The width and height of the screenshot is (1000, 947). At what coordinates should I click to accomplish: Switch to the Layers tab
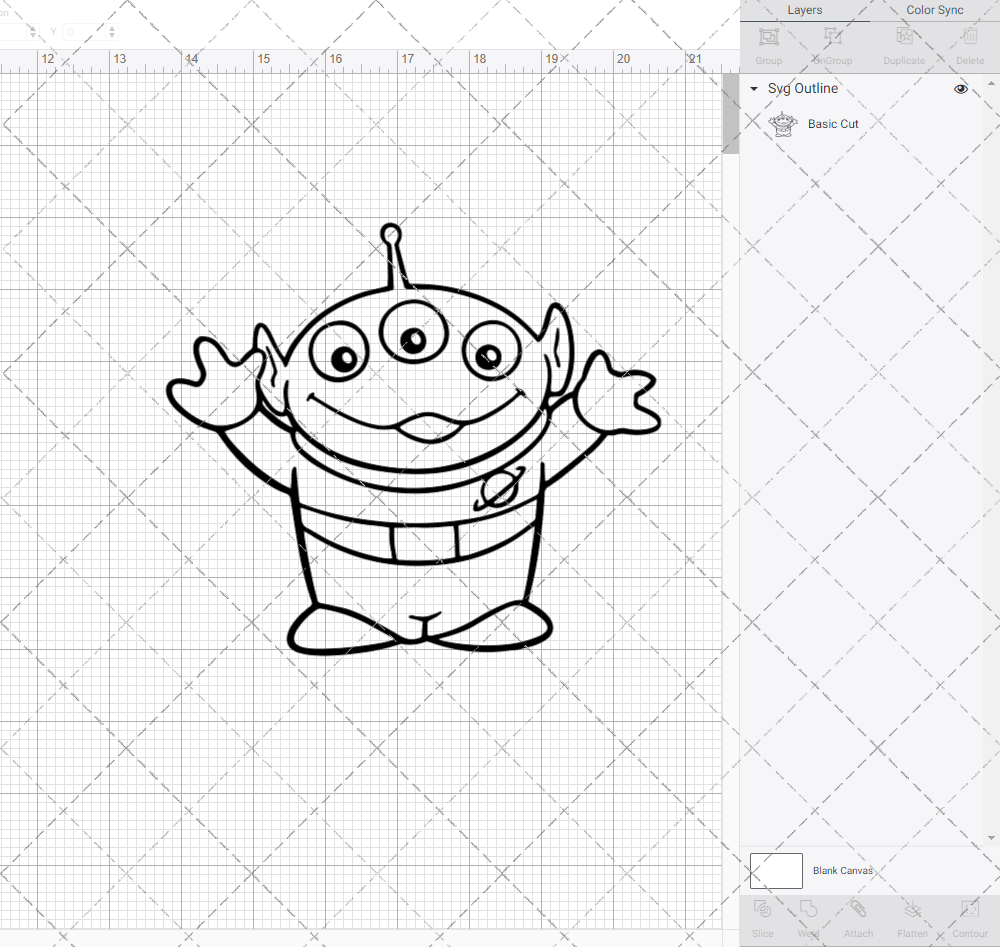[x=805, y=10]
